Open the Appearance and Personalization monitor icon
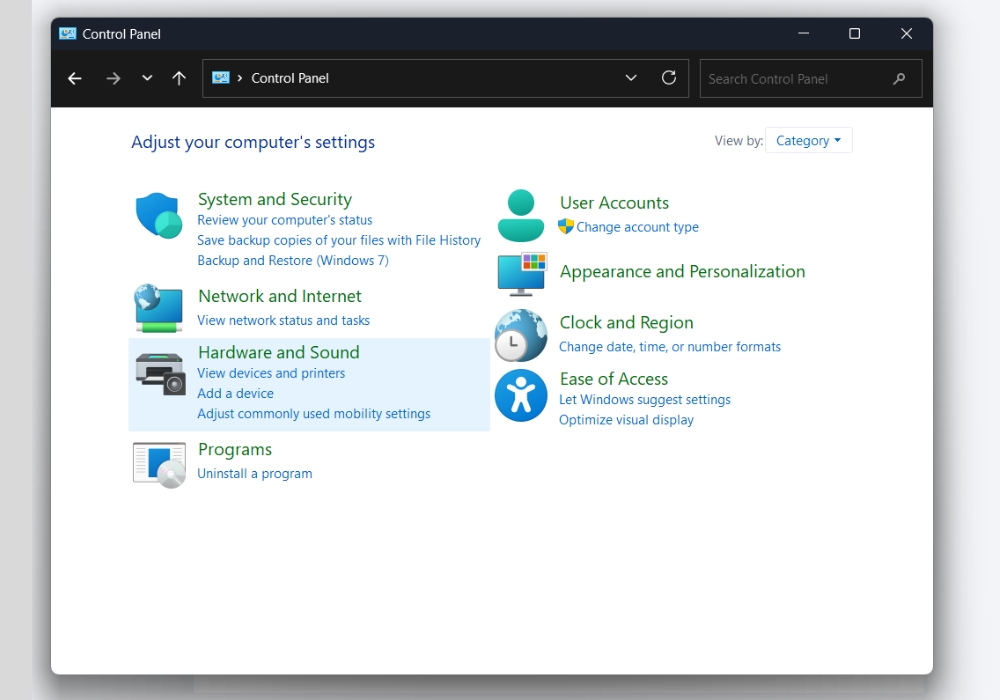The height and width of the screenshot is (700, 1000). click(x=522, y=274)
